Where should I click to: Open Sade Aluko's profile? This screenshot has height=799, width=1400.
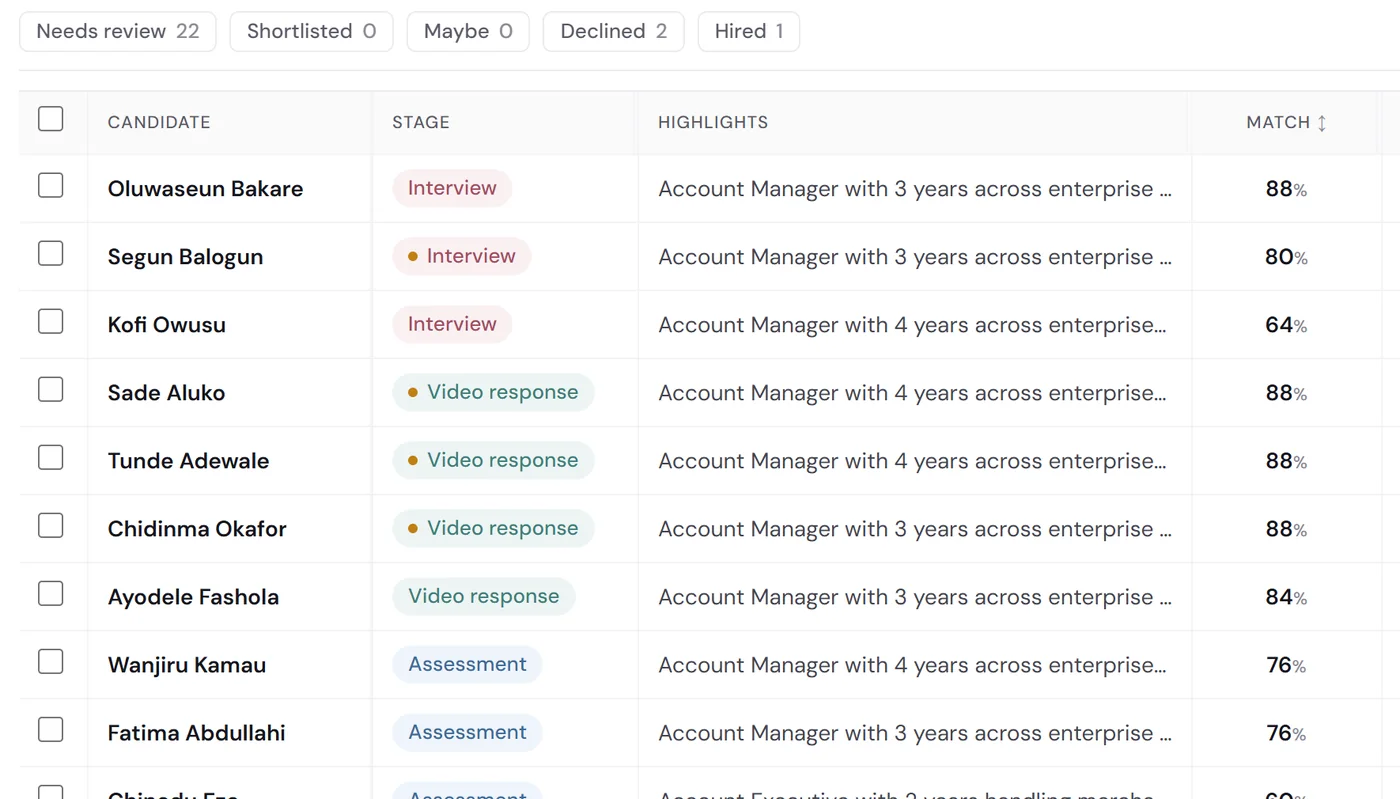(x=166, y=393)
